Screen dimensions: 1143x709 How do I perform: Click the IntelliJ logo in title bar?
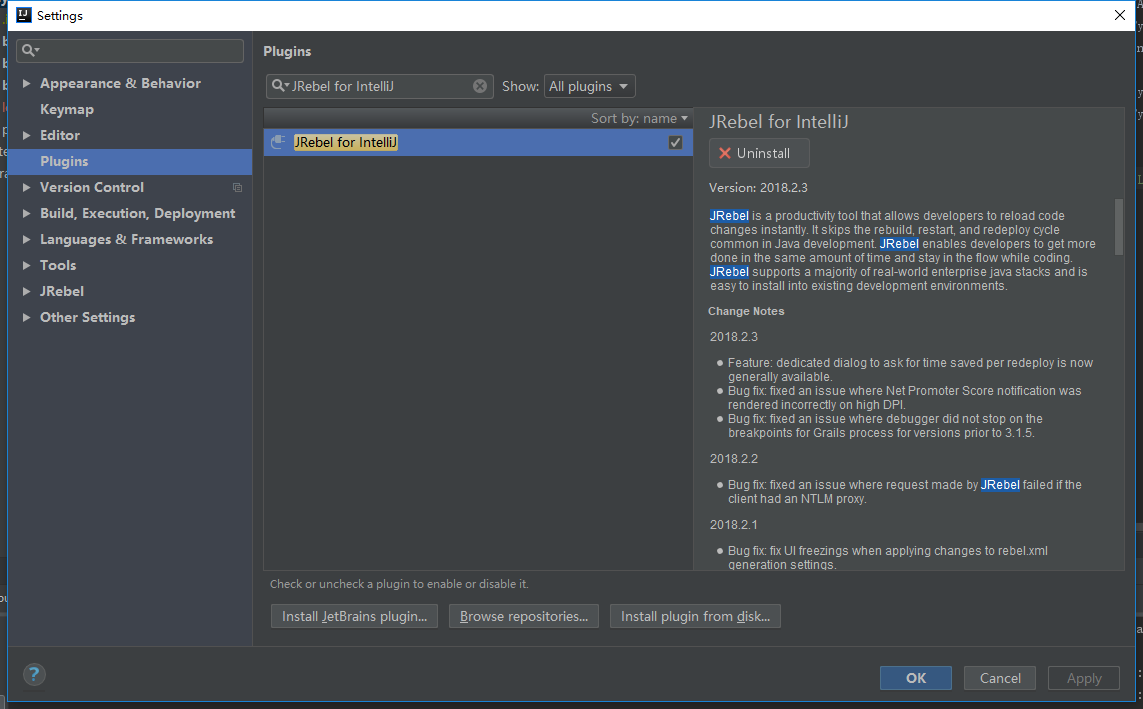pos(24,15)
